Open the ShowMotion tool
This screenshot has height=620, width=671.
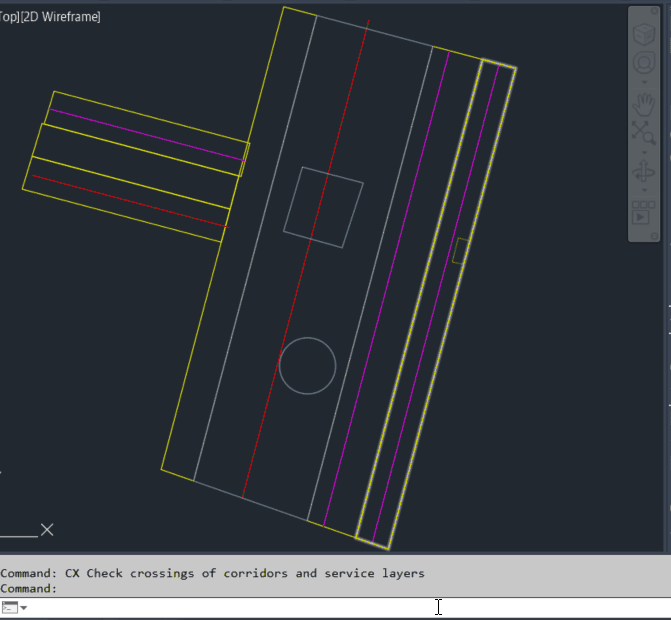(x=643, y=214)
